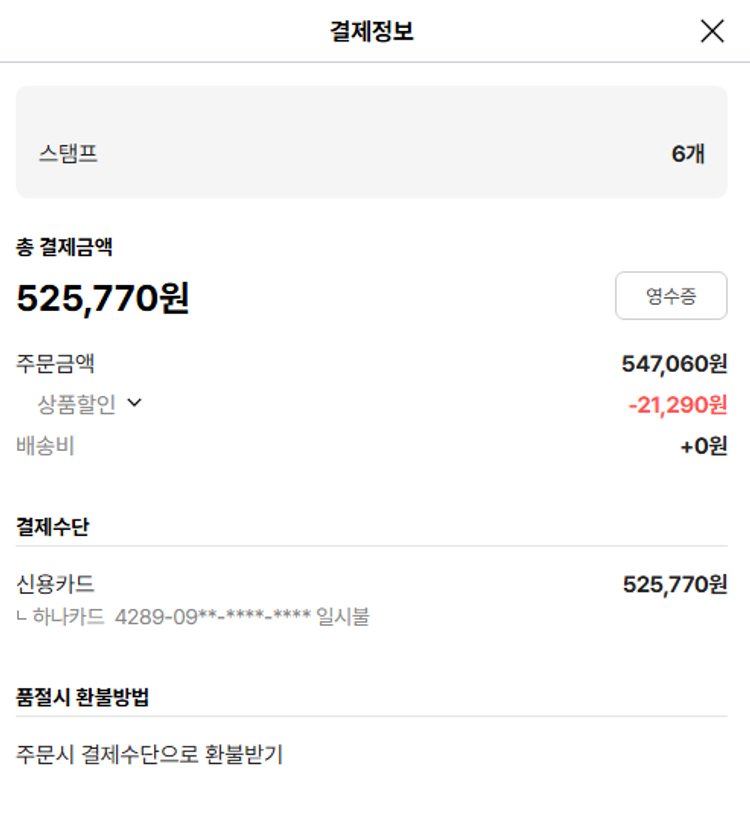Select the large 525,770원 total amount
Screen dimensions: 750x822
(103, 297)
